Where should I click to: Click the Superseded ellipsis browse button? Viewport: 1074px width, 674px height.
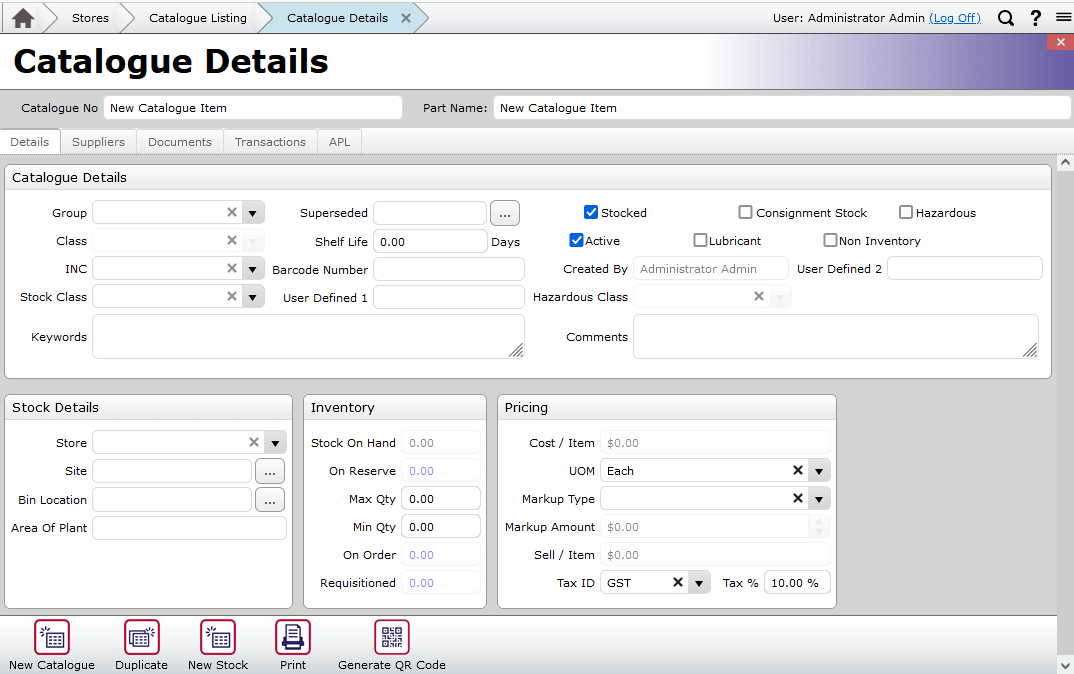504,212
